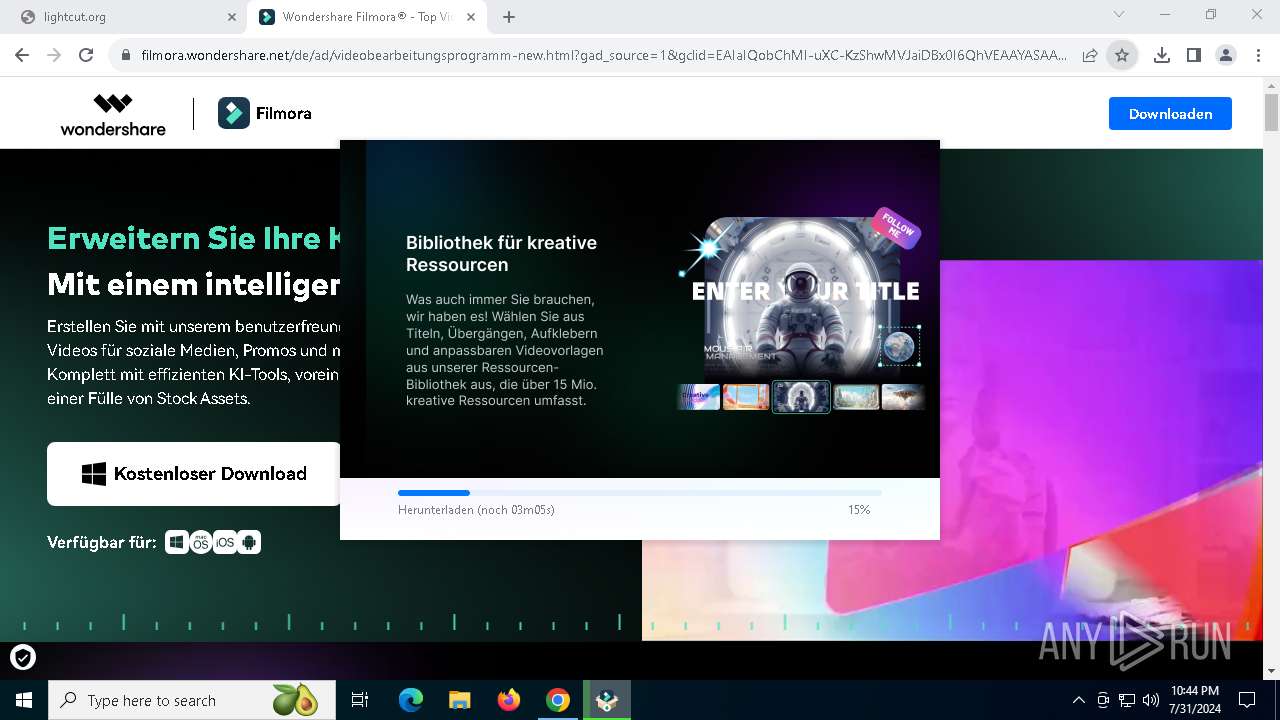The height and width of the screenshot is (720, 1280).
Task: Select the highlighted astronaut template thumbnail
Action: click(801, 397)
